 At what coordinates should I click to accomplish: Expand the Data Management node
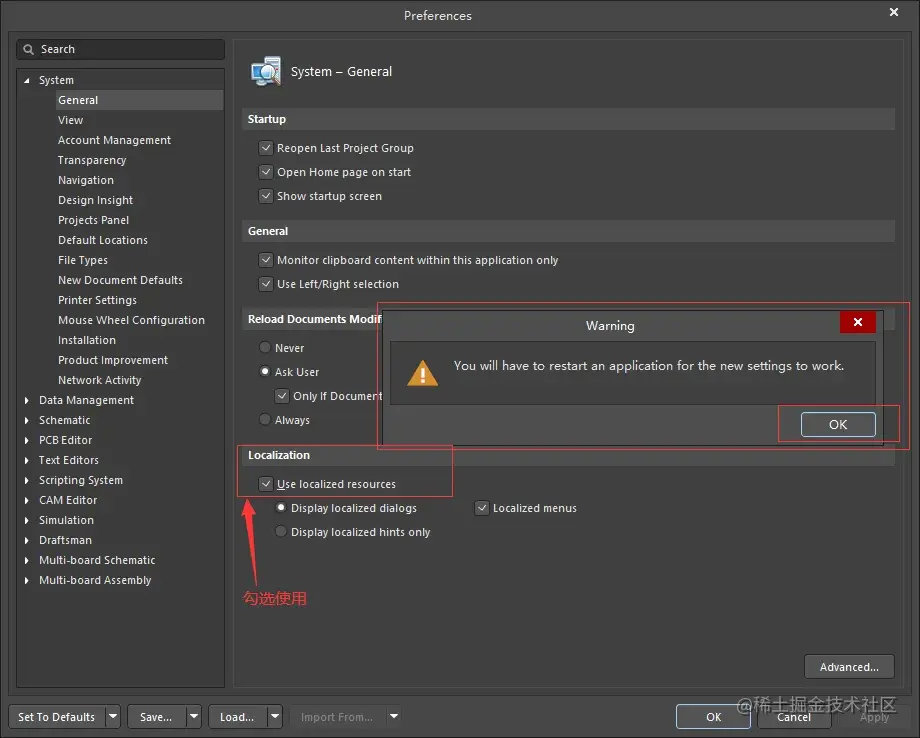point(26,400)
